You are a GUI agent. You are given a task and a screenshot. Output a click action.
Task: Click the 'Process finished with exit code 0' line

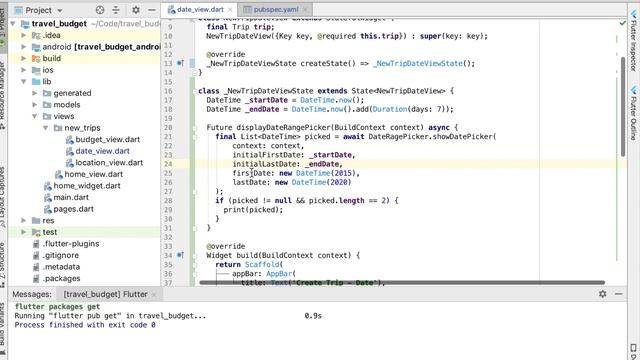[x=85, y=325]
